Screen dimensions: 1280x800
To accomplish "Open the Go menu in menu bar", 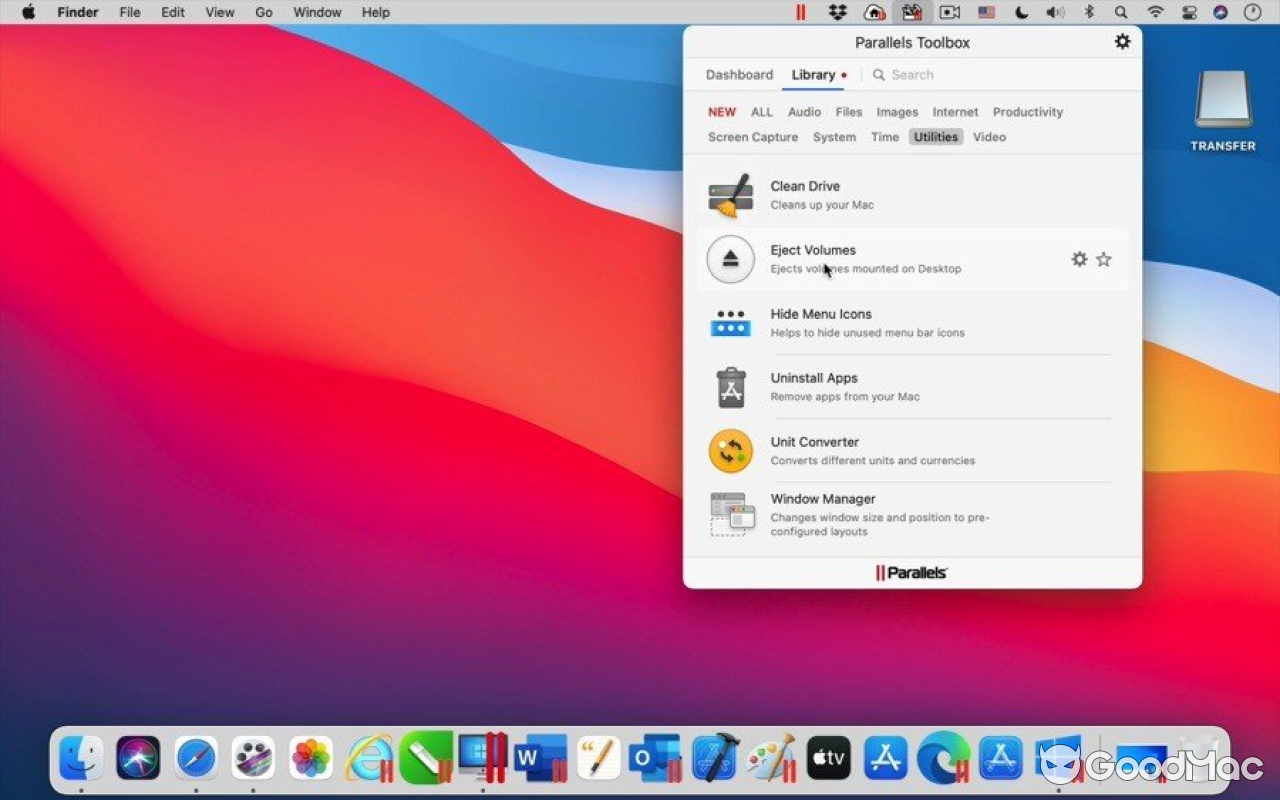I will 263,12.
